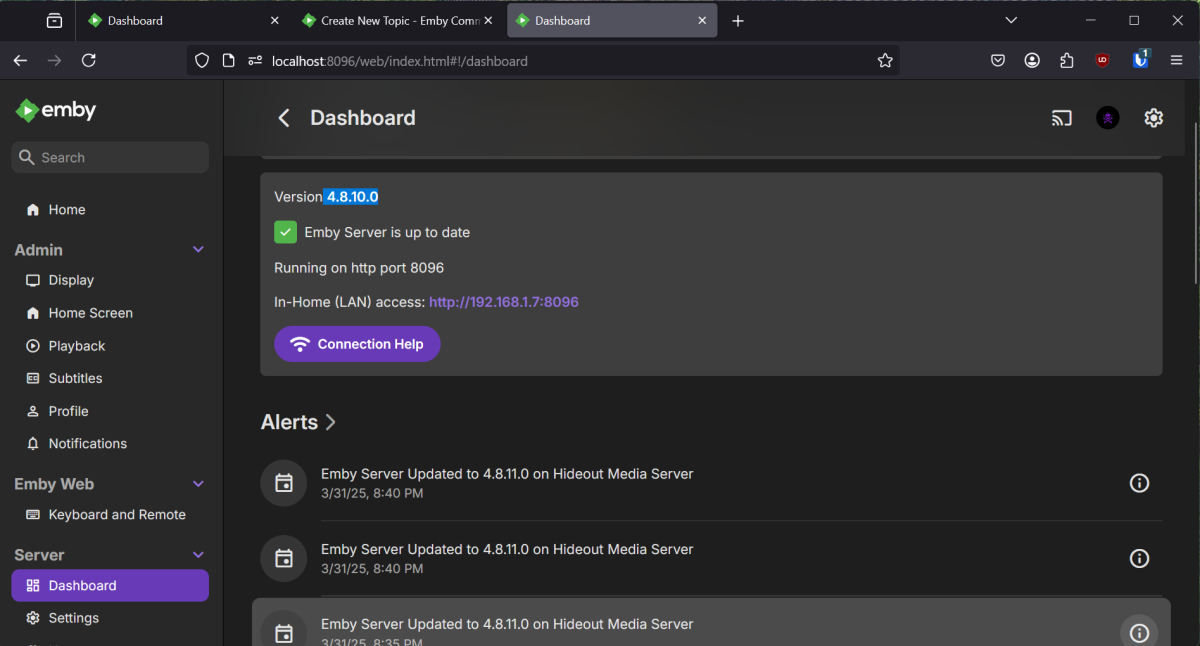Image resolution: width=1200 pixels, height=646 pixels.
Task: Open Keyboard and Remote in the sidebar
Action: [110, 515]
